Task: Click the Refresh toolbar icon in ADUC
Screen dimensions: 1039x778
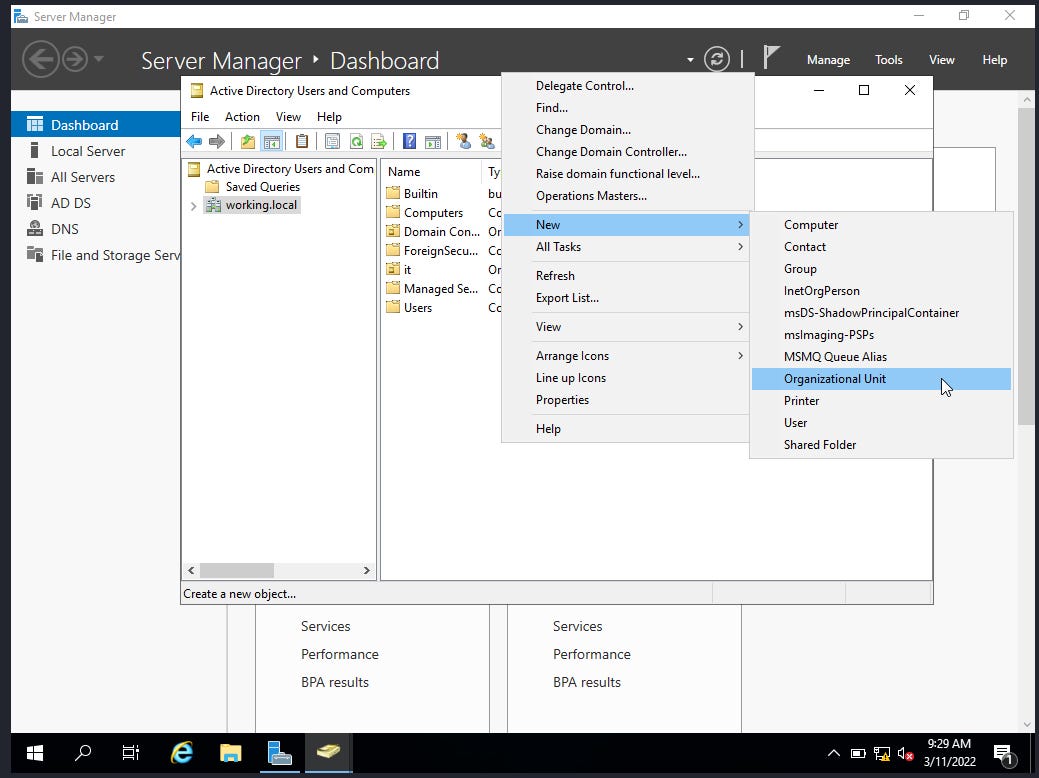Action: (356, 141)
